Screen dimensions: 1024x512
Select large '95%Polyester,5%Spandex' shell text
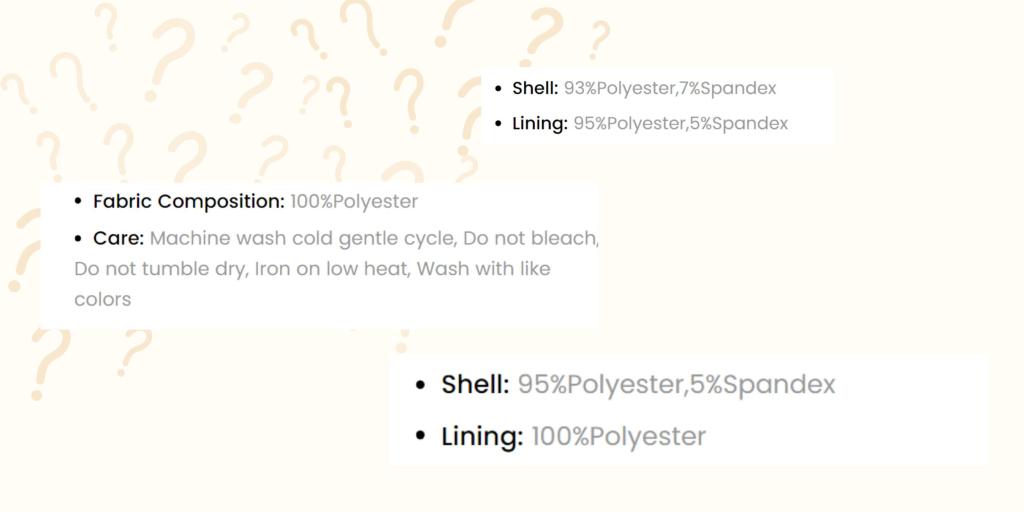677,385
